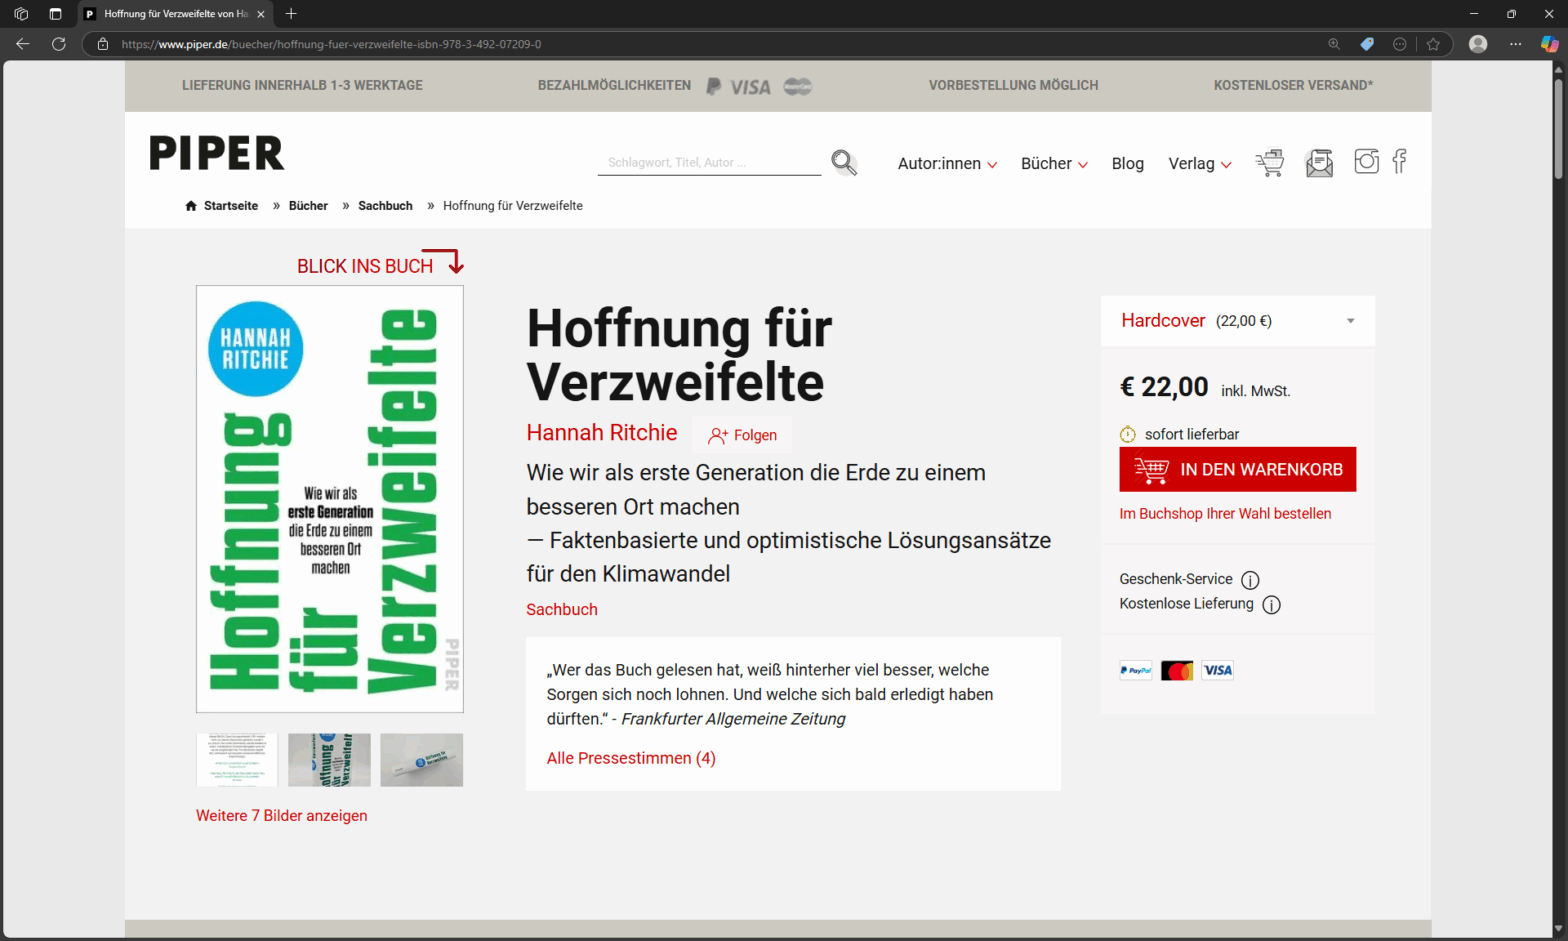Click the Geschenk-Service label
The width and height of the screenshot is (1568, 941).
[x=1176, y=579]
